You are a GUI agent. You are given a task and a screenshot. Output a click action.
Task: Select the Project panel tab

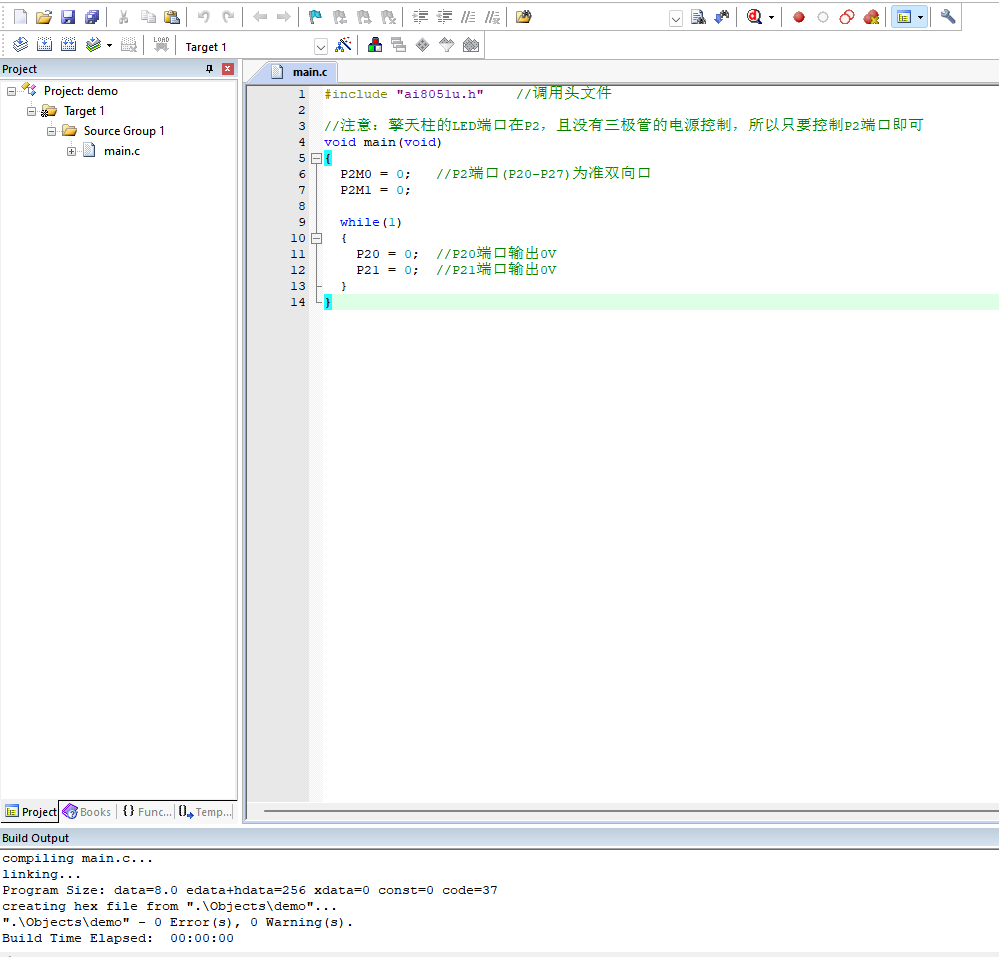tap(31, 812)
